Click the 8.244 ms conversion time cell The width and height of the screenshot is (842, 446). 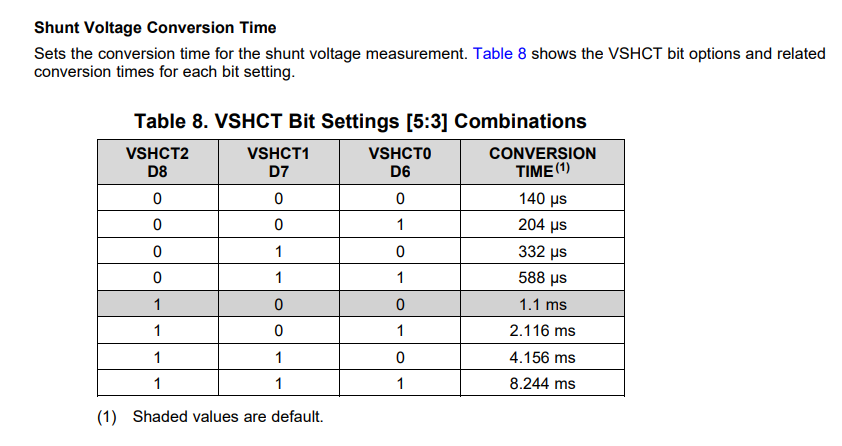[x=542, y=383]
